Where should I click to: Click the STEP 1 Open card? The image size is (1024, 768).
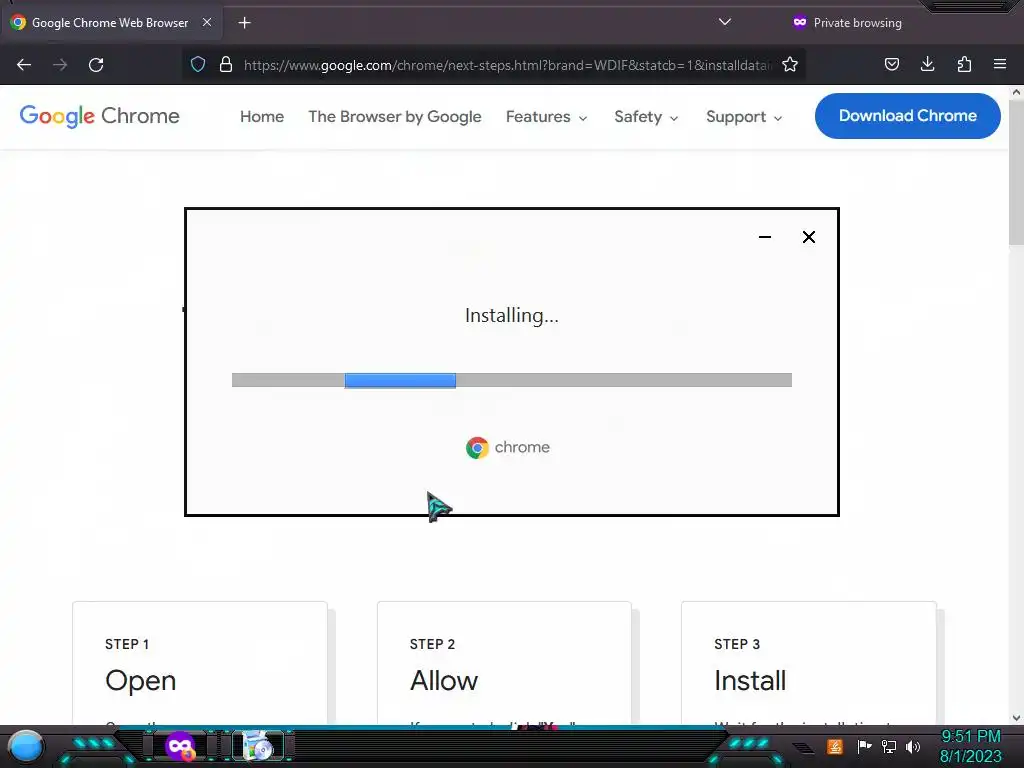(x=200, y=662)
